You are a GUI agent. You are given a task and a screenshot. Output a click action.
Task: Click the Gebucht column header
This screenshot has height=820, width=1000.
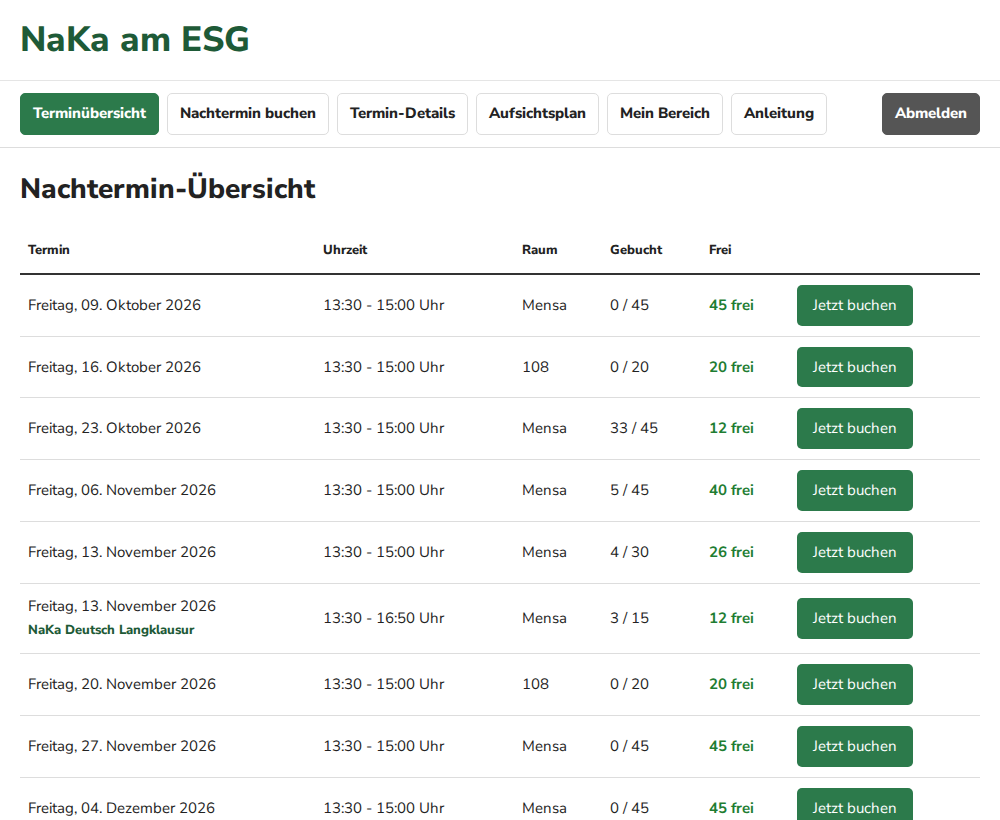click(x=636, y=250)
